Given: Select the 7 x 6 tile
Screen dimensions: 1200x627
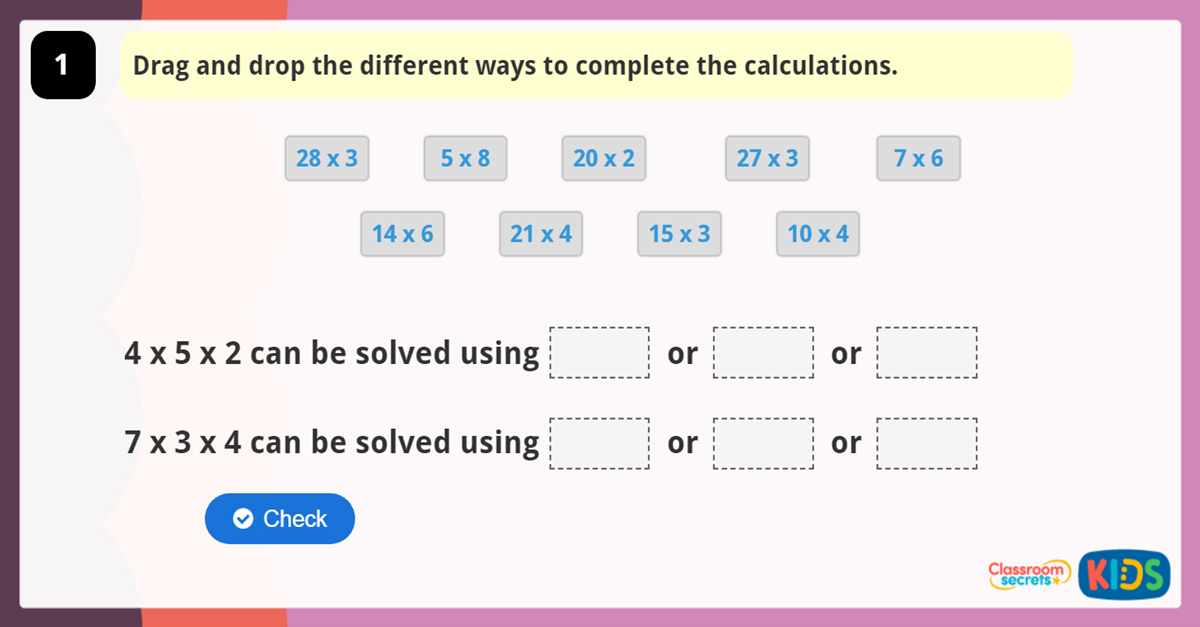Looking at the screenshot, I should [918, 158].
